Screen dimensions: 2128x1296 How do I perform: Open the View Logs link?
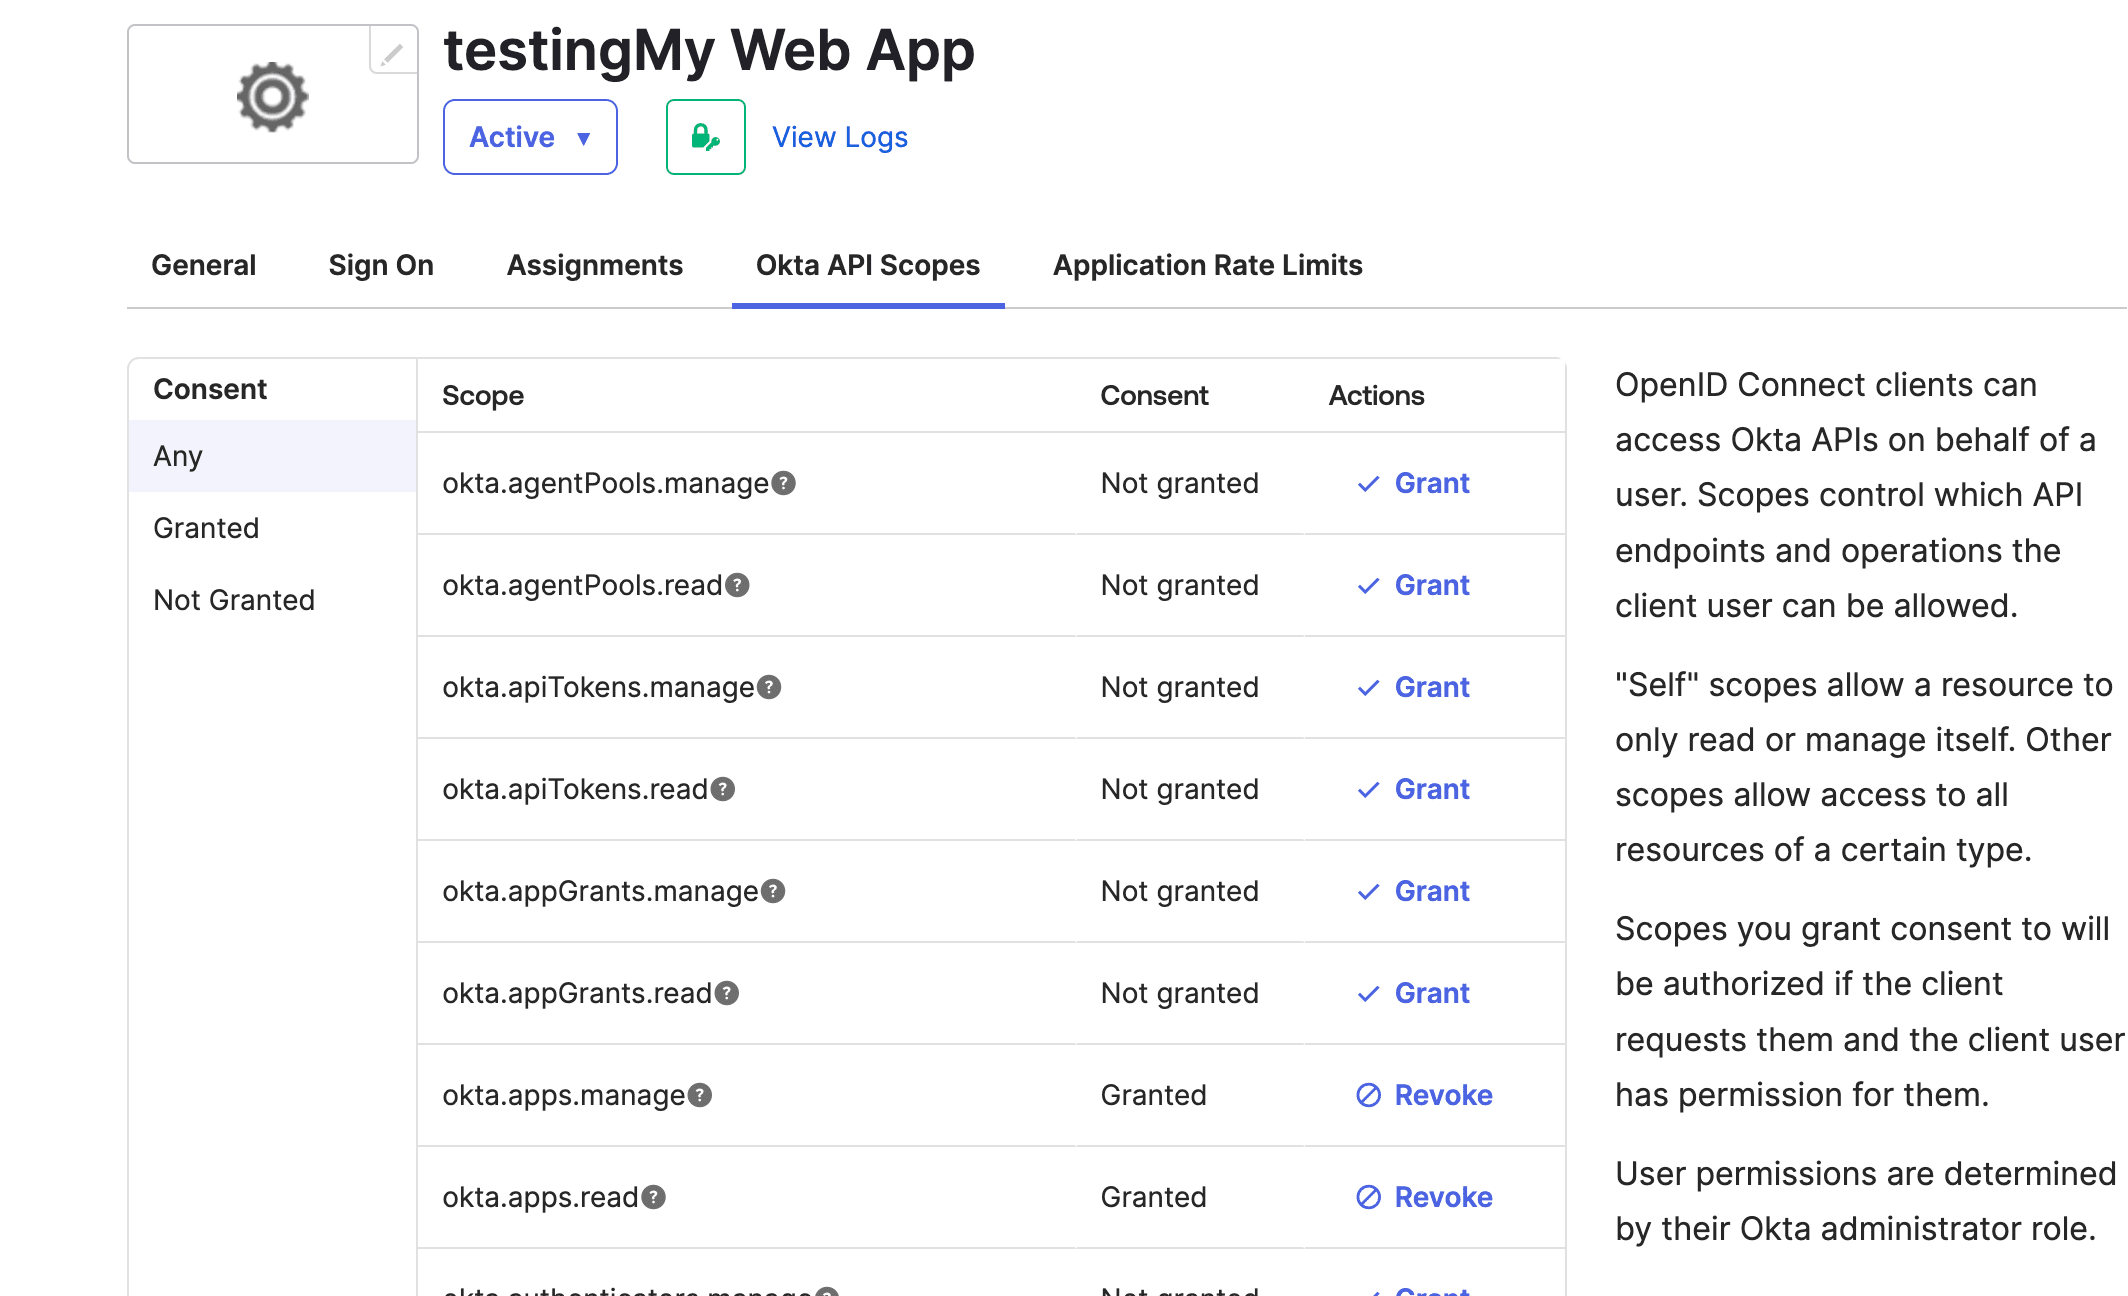click(840, 137)
